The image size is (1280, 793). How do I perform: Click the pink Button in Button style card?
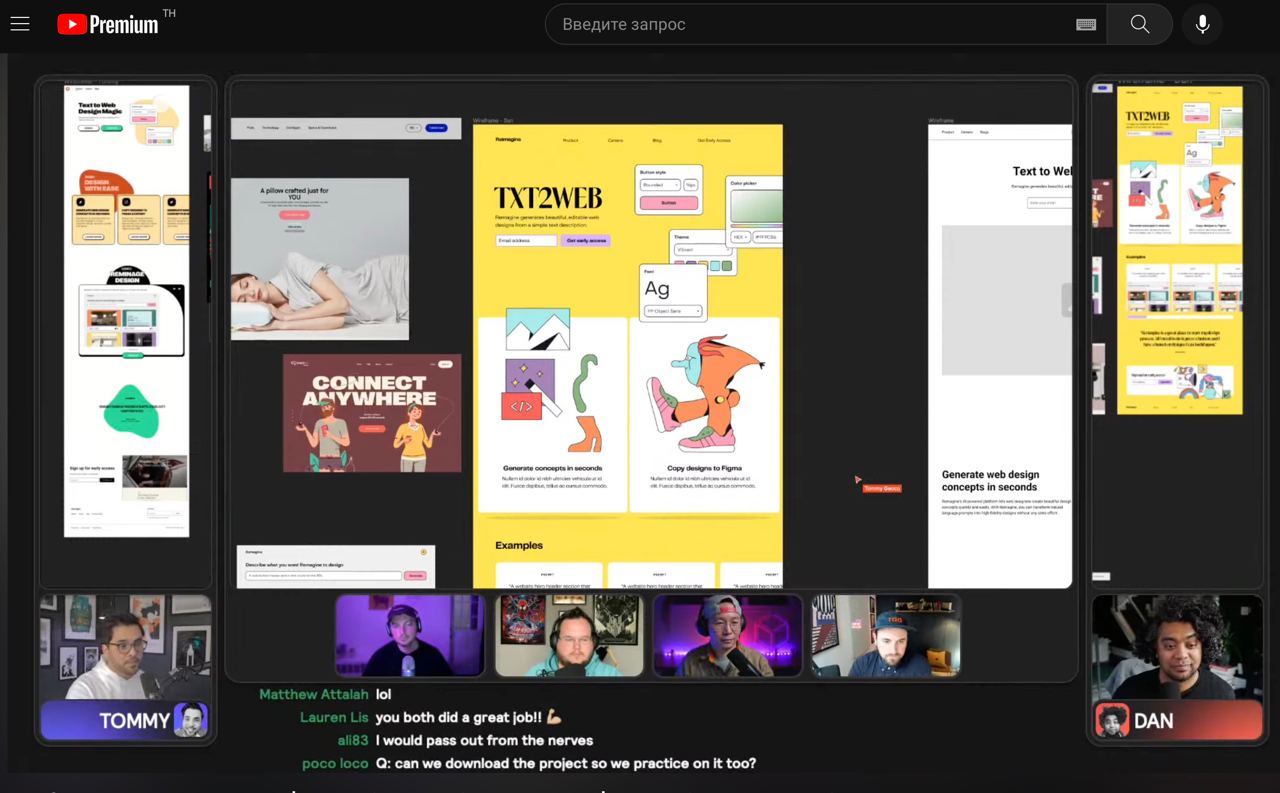pyautogui.click(x=668, y=203)
